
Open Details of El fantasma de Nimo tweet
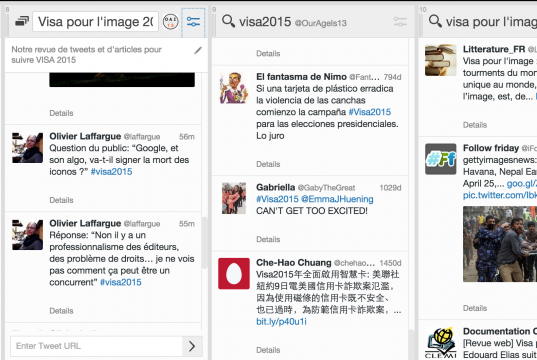point(268,164)
